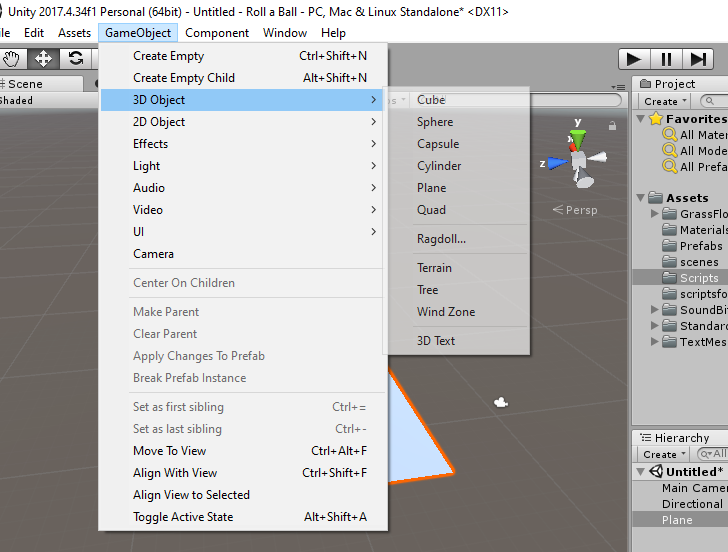Select Plane in the Hierarchy
This screenshot has width=728, height=552.
[680, 520]
